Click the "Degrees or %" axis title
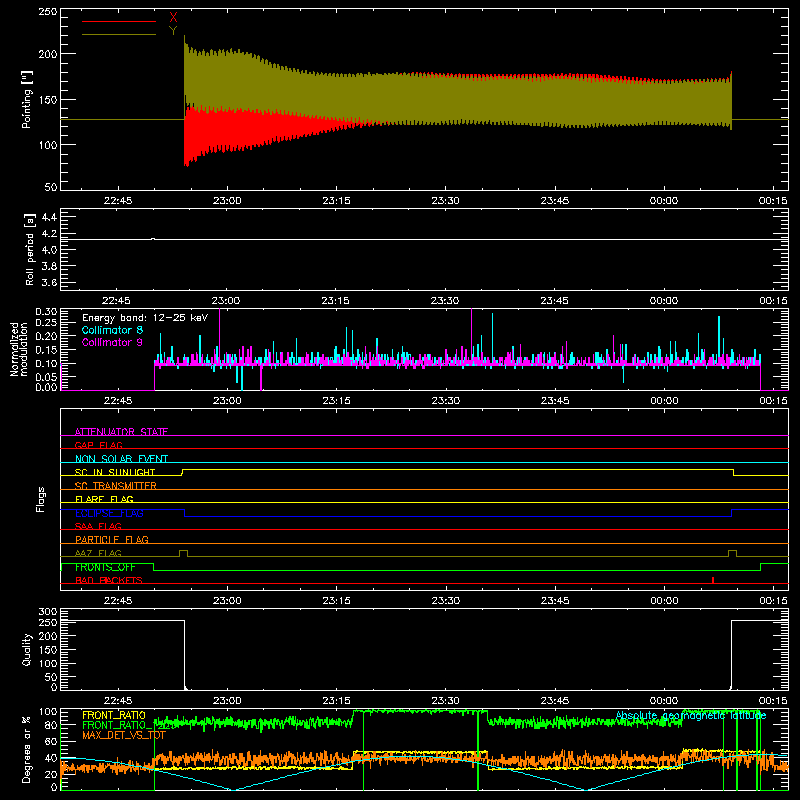Viewport: 800px width, 800px height. (x=27, y=750)
